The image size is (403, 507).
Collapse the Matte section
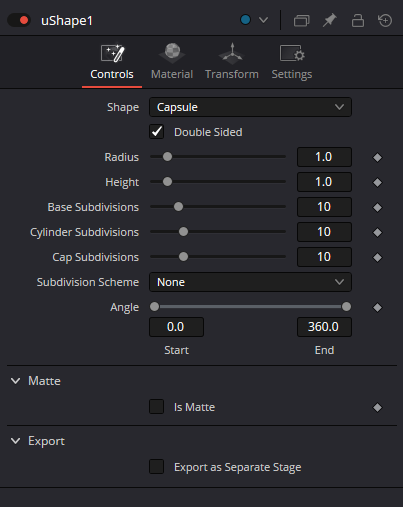click(15, 381)
